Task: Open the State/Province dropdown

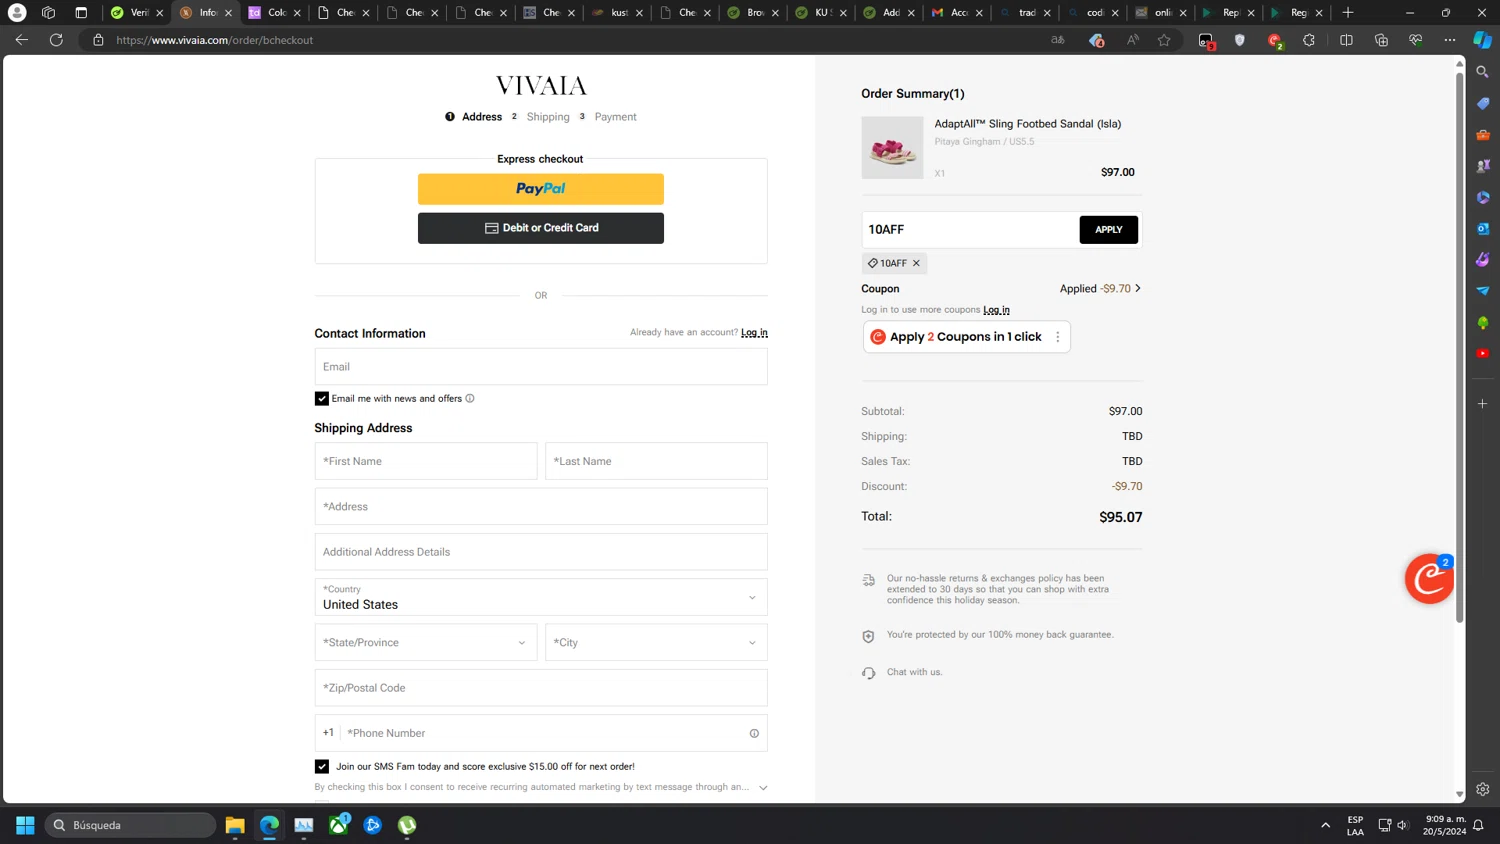Action: point(426,642)
